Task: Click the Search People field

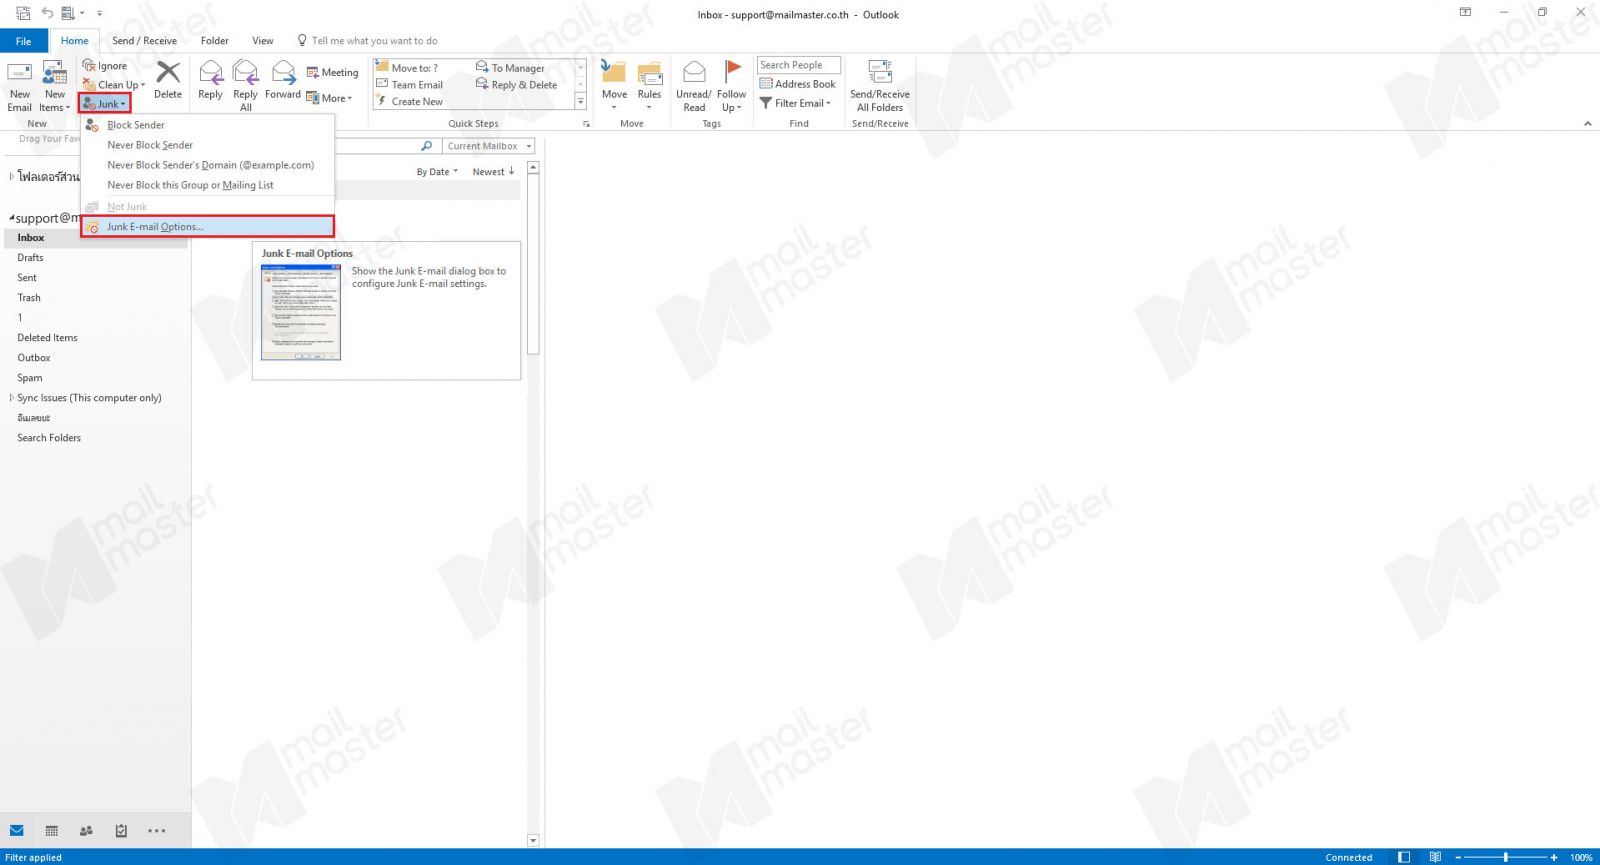Action: [x=798, y=65]
